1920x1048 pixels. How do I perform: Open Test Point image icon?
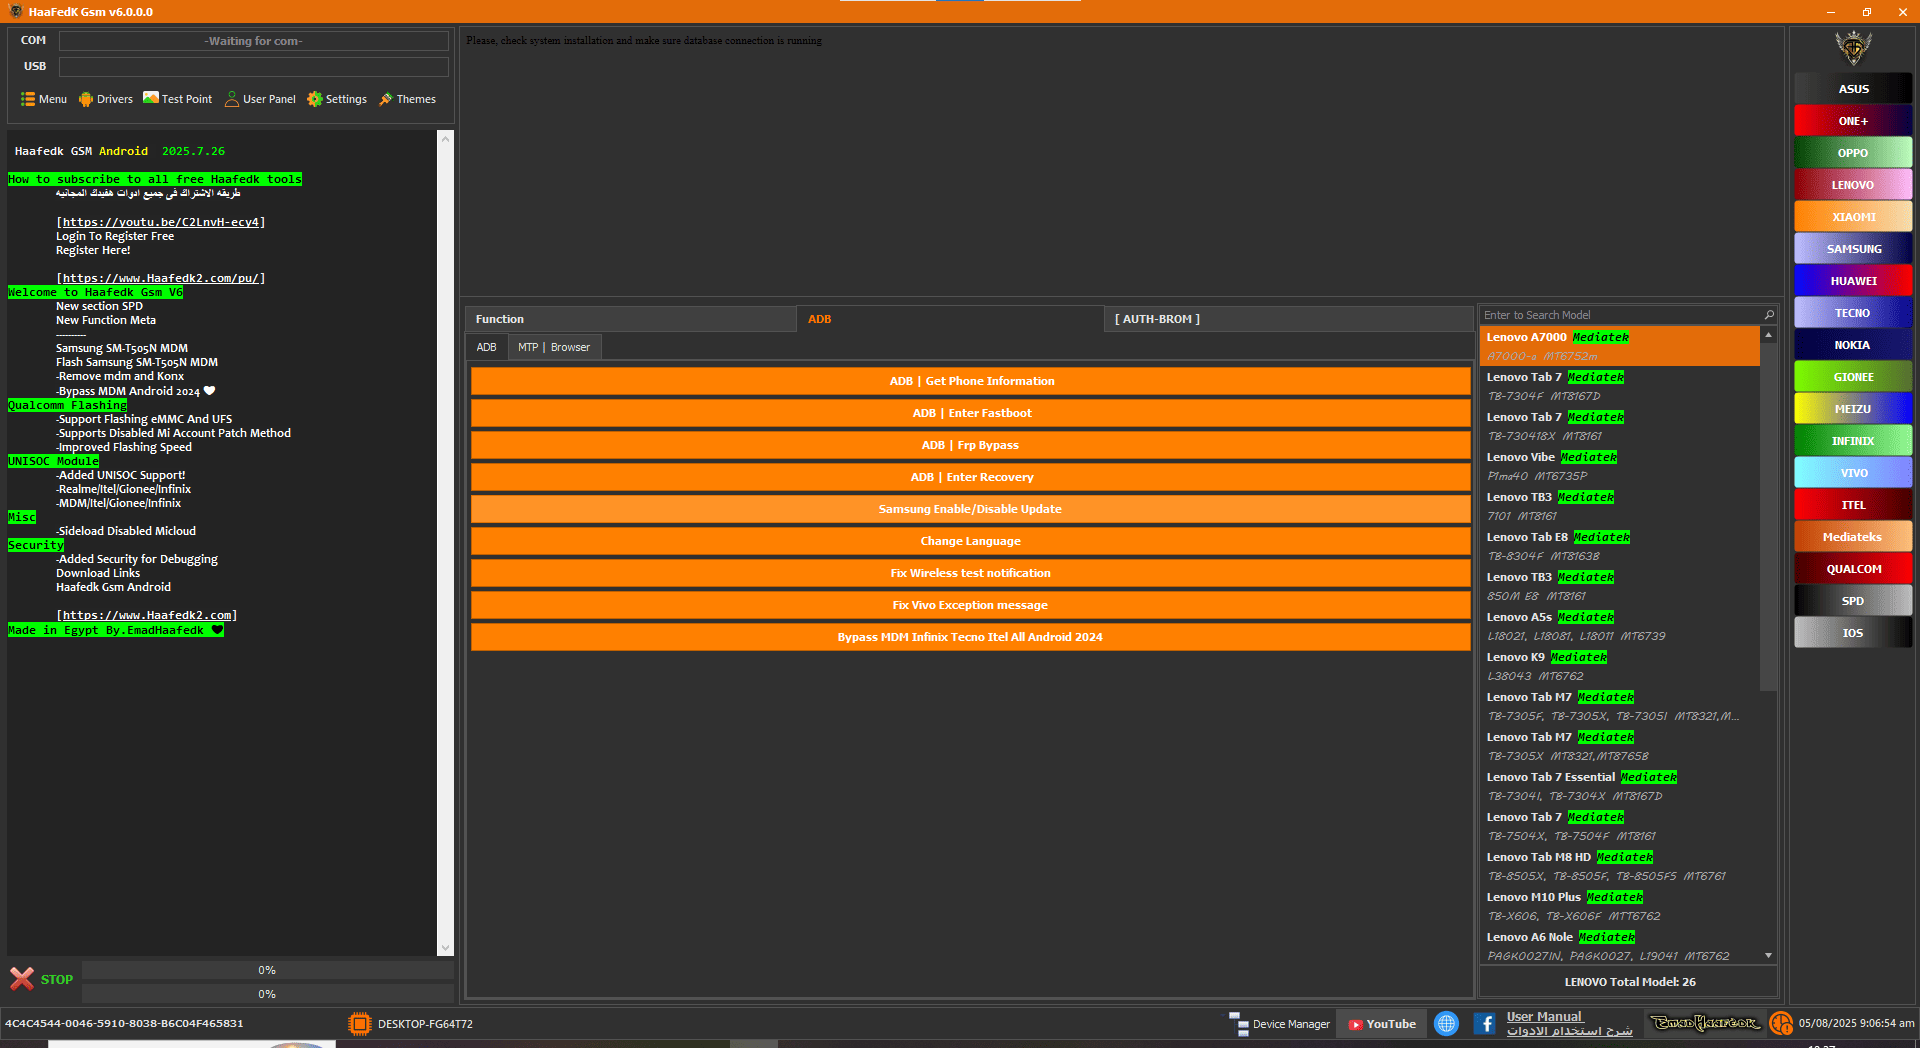point(151,98)
